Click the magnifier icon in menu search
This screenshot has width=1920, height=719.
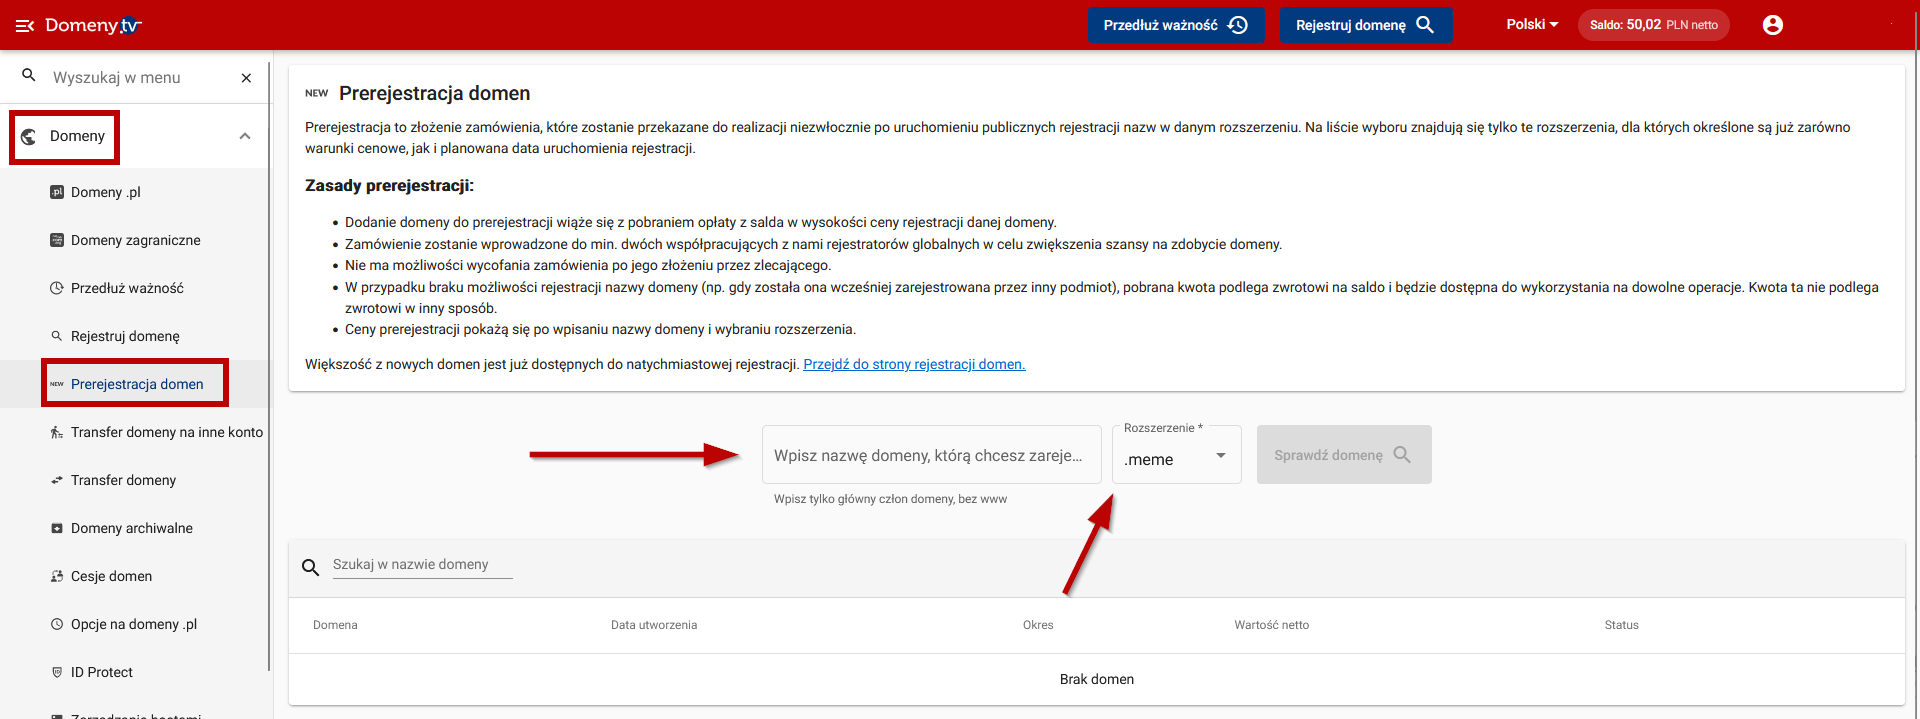(x=29, y=76)
